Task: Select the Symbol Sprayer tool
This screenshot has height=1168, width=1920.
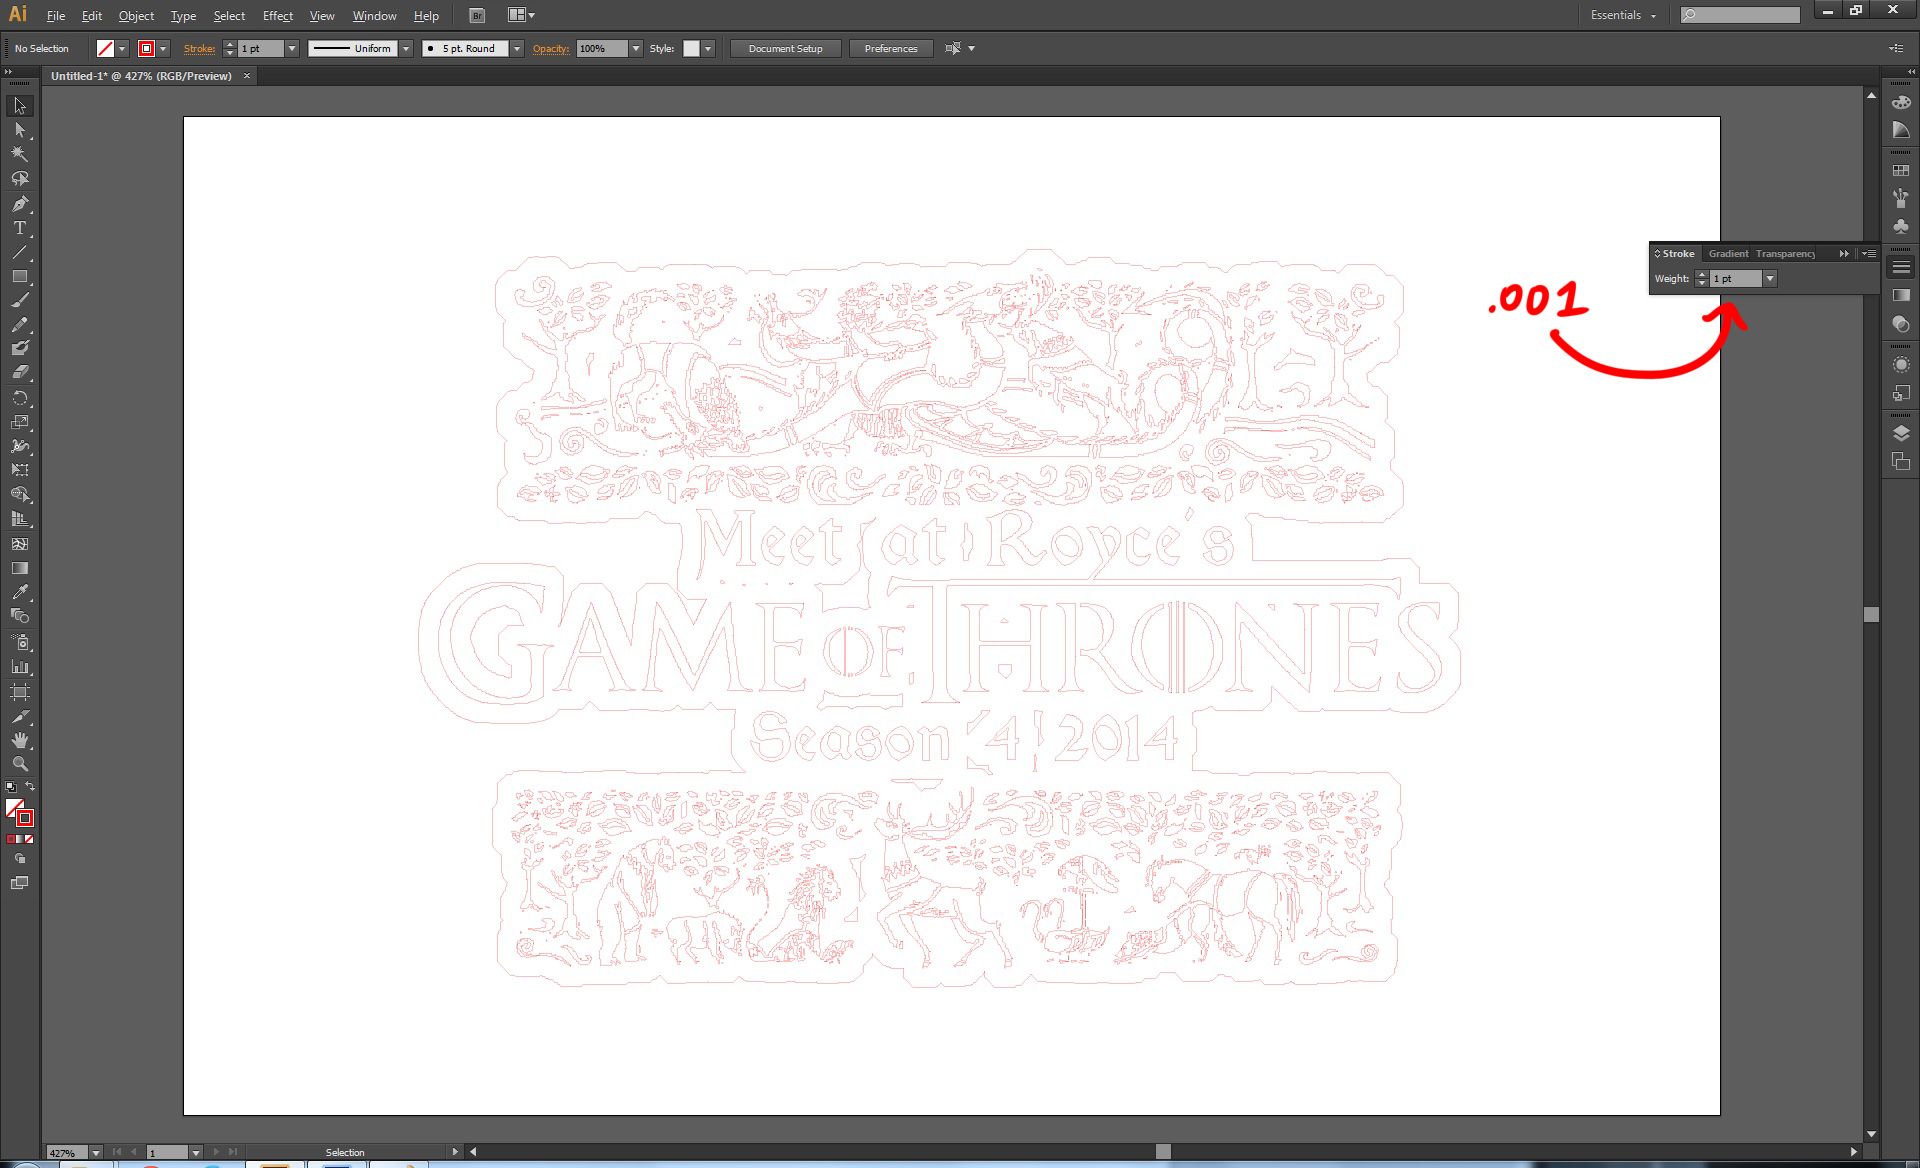Action: 19,642
